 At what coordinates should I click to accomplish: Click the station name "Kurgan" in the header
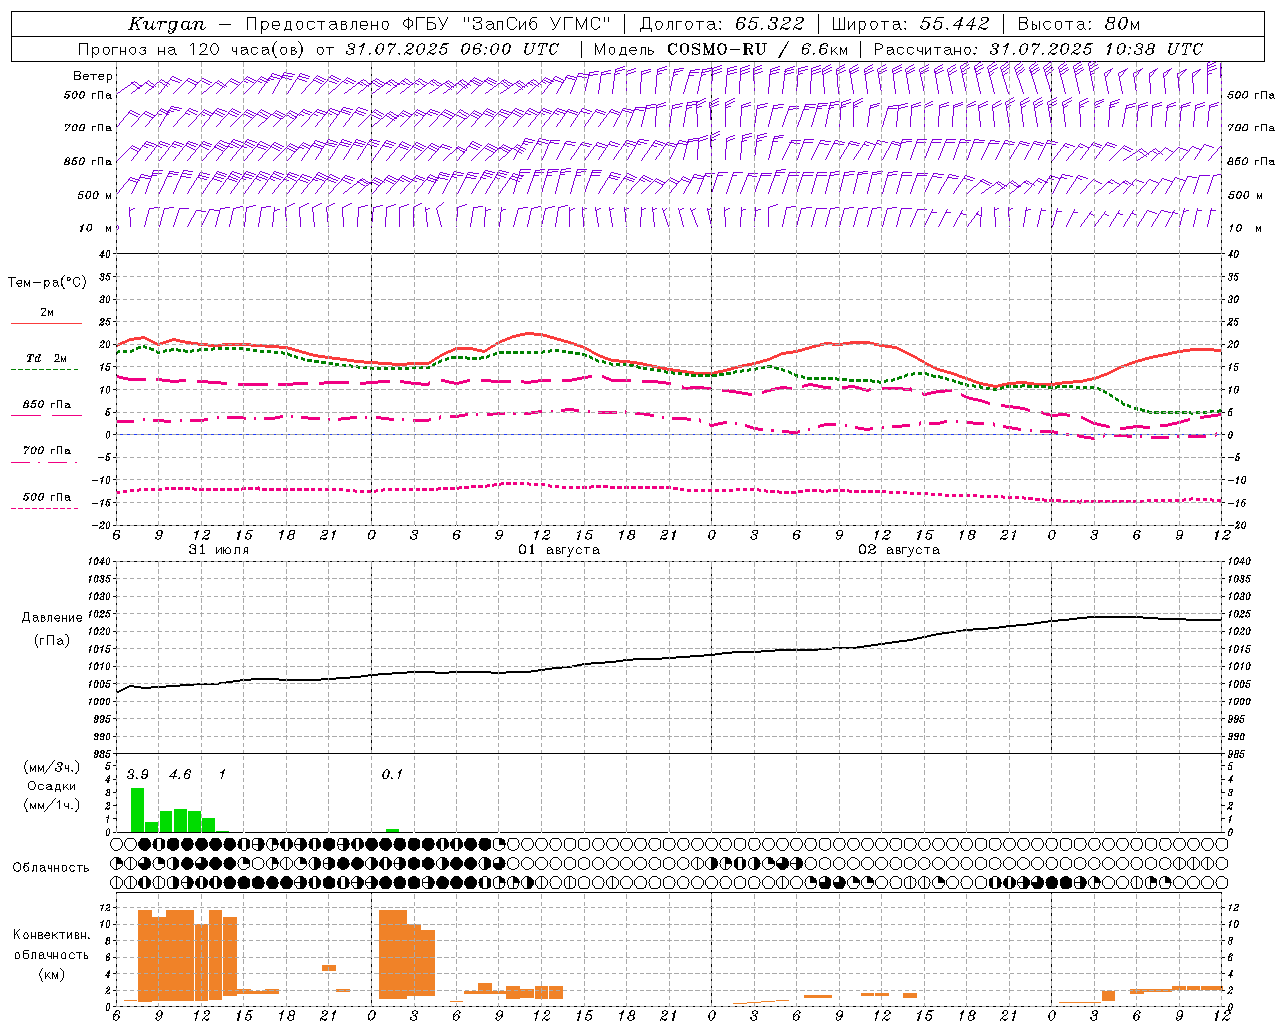(167, 24)
